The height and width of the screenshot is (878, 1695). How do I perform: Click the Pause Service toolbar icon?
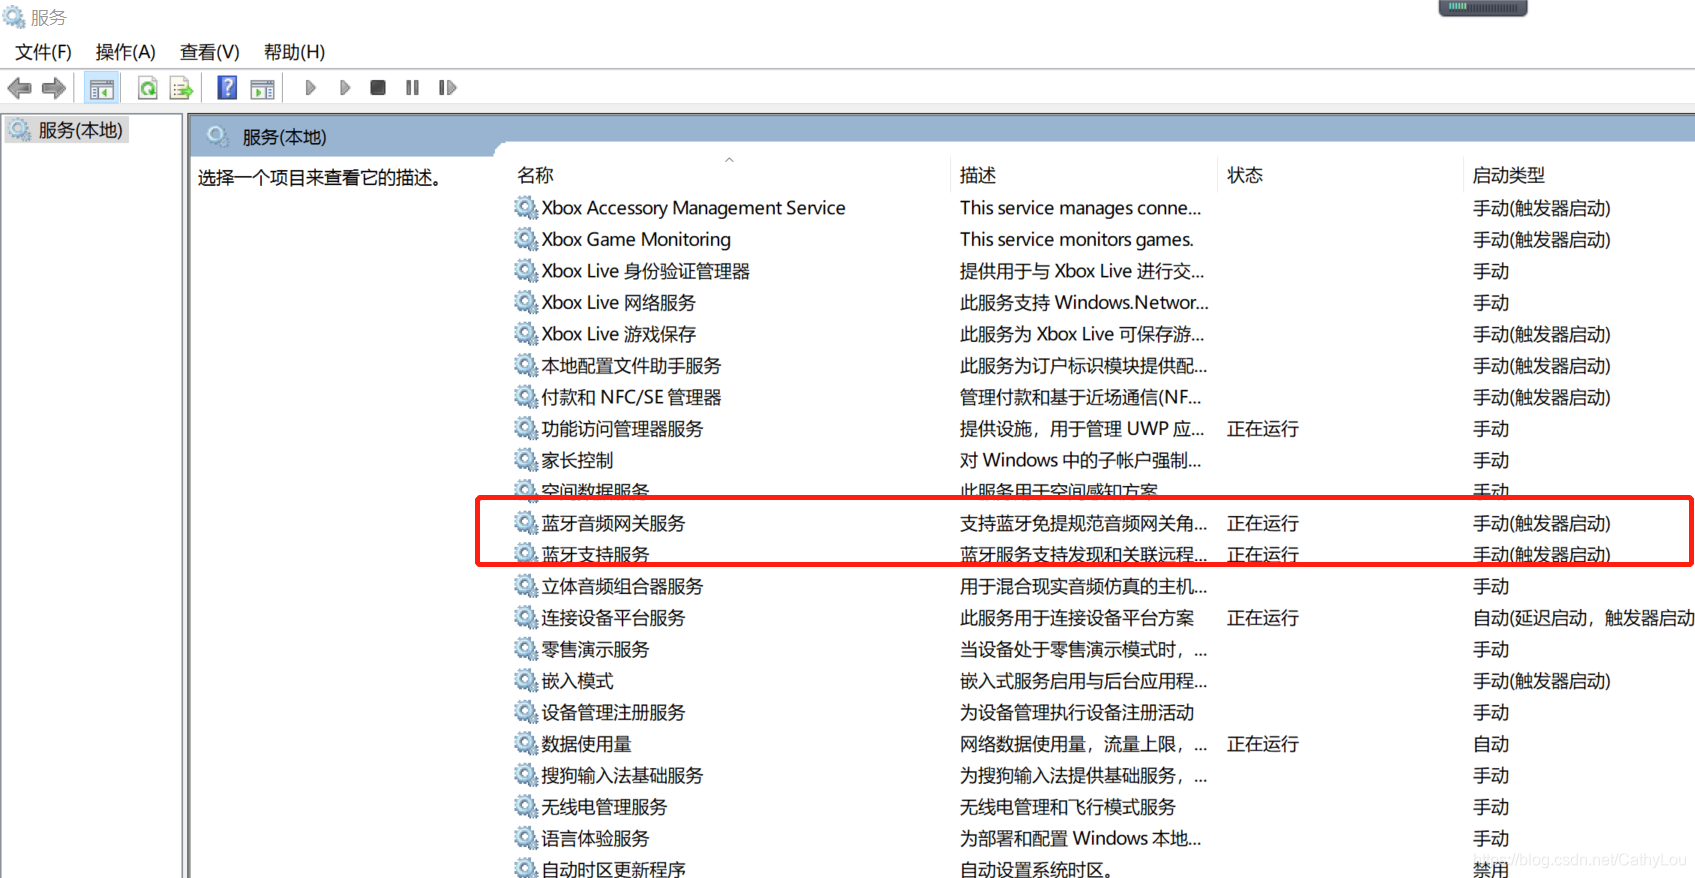(x=412, y=88)
